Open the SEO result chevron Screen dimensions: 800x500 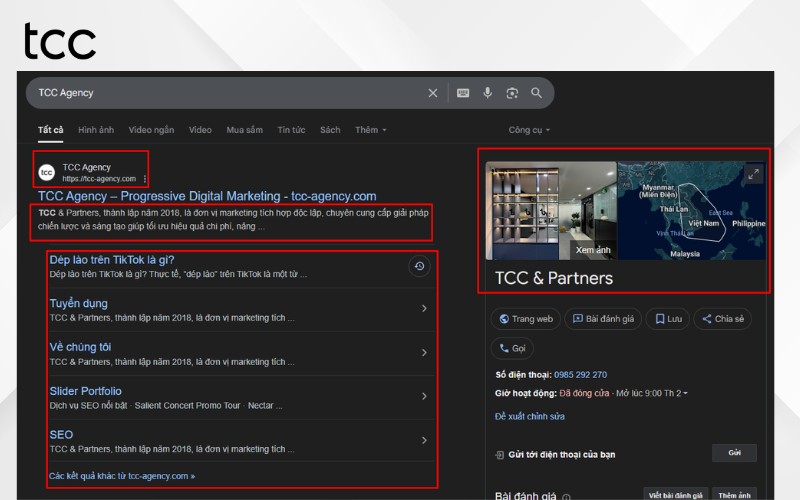pyautogui.click(x=424, y=440)
